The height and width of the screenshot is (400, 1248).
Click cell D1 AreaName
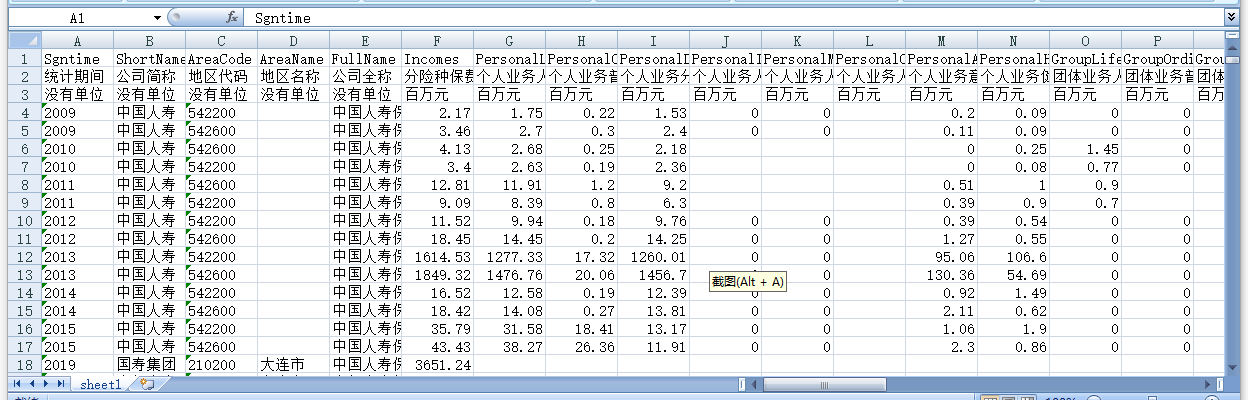click(x=294, y=59)
